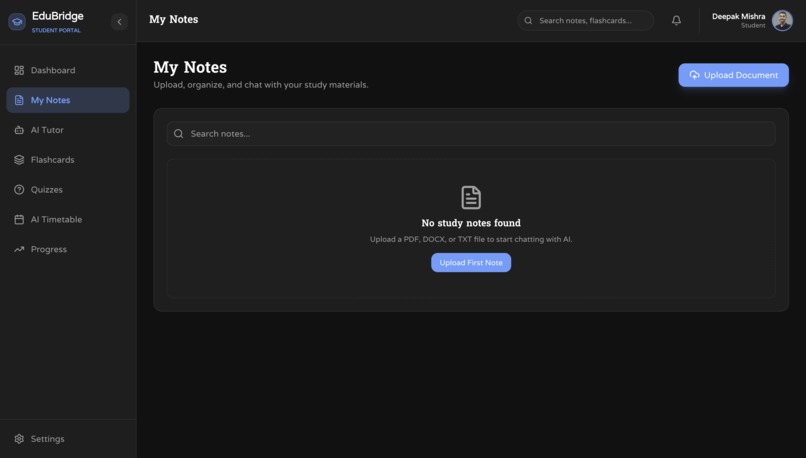Open AI Timetable page
The image size is (806, 458).
click(68, 219)
